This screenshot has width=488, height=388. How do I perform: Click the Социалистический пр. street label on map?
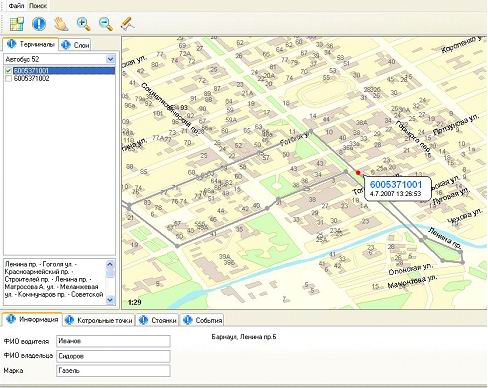169,107
